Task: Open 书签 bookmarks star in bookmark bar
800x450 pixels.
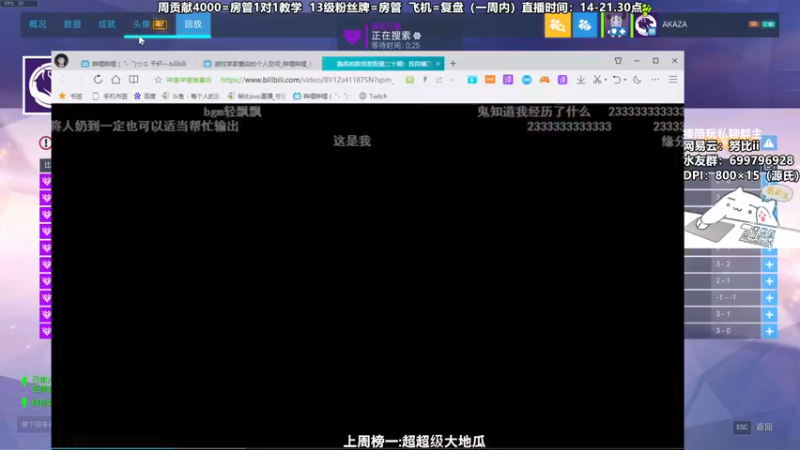Action: pyautogui.click(x=70, y=96)
